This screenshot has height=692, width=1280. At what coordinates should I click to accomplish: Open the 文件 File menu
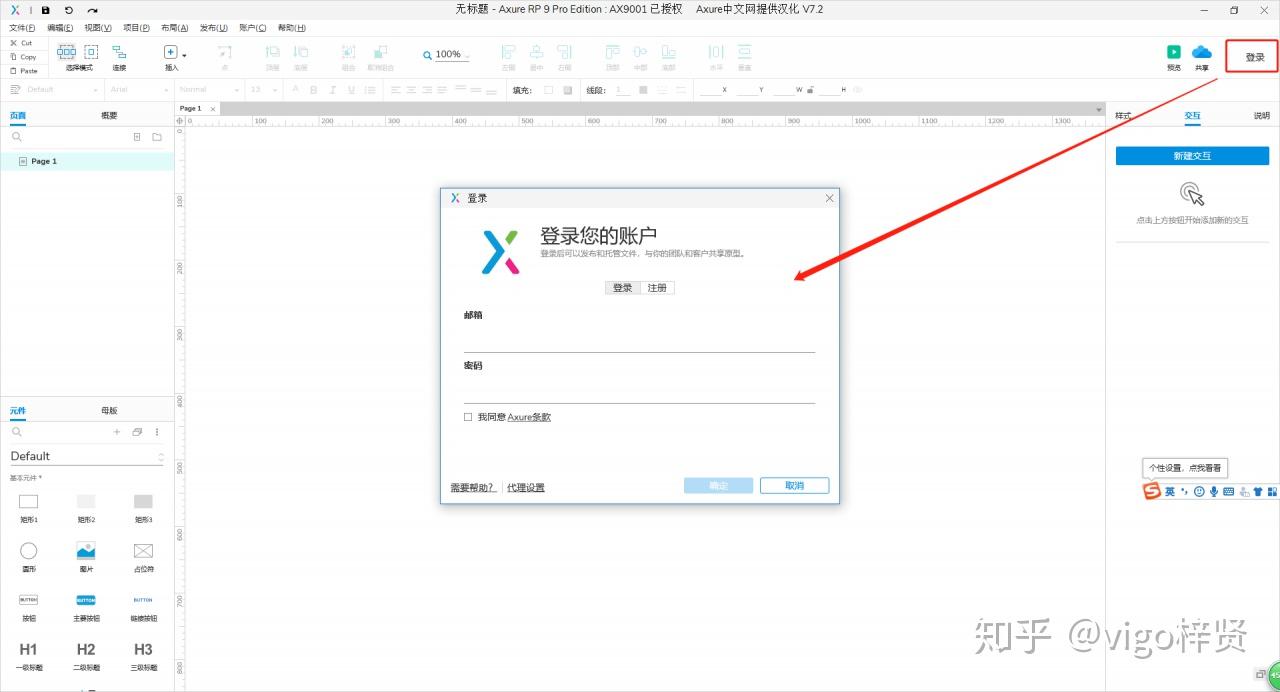pos(22,27)
